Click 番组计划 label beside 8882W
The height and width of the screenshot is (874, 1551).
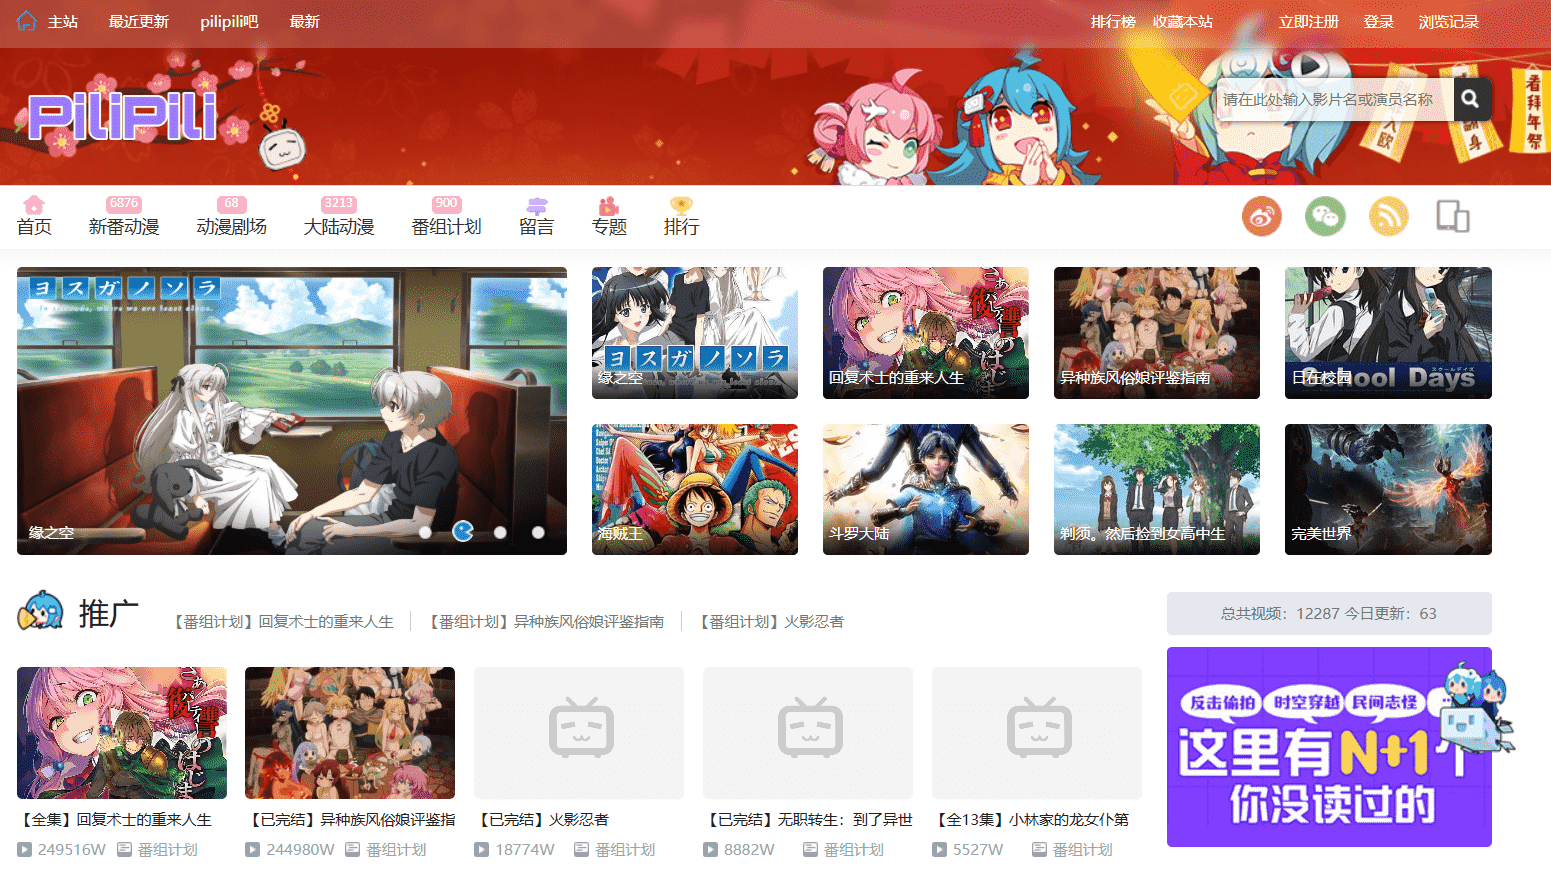pos(854,850)
